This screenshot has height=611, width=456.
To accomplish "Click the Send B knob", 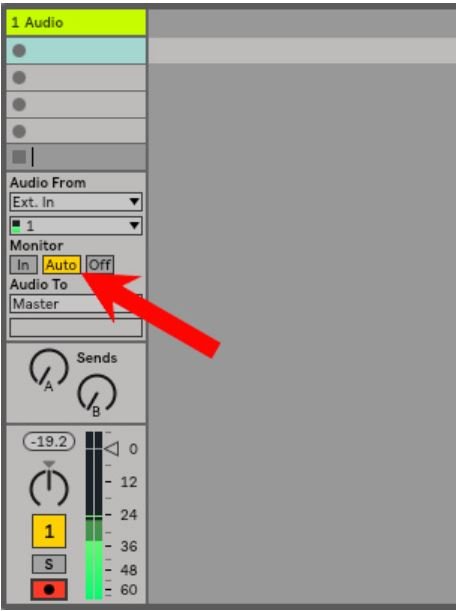I will 97,394.
